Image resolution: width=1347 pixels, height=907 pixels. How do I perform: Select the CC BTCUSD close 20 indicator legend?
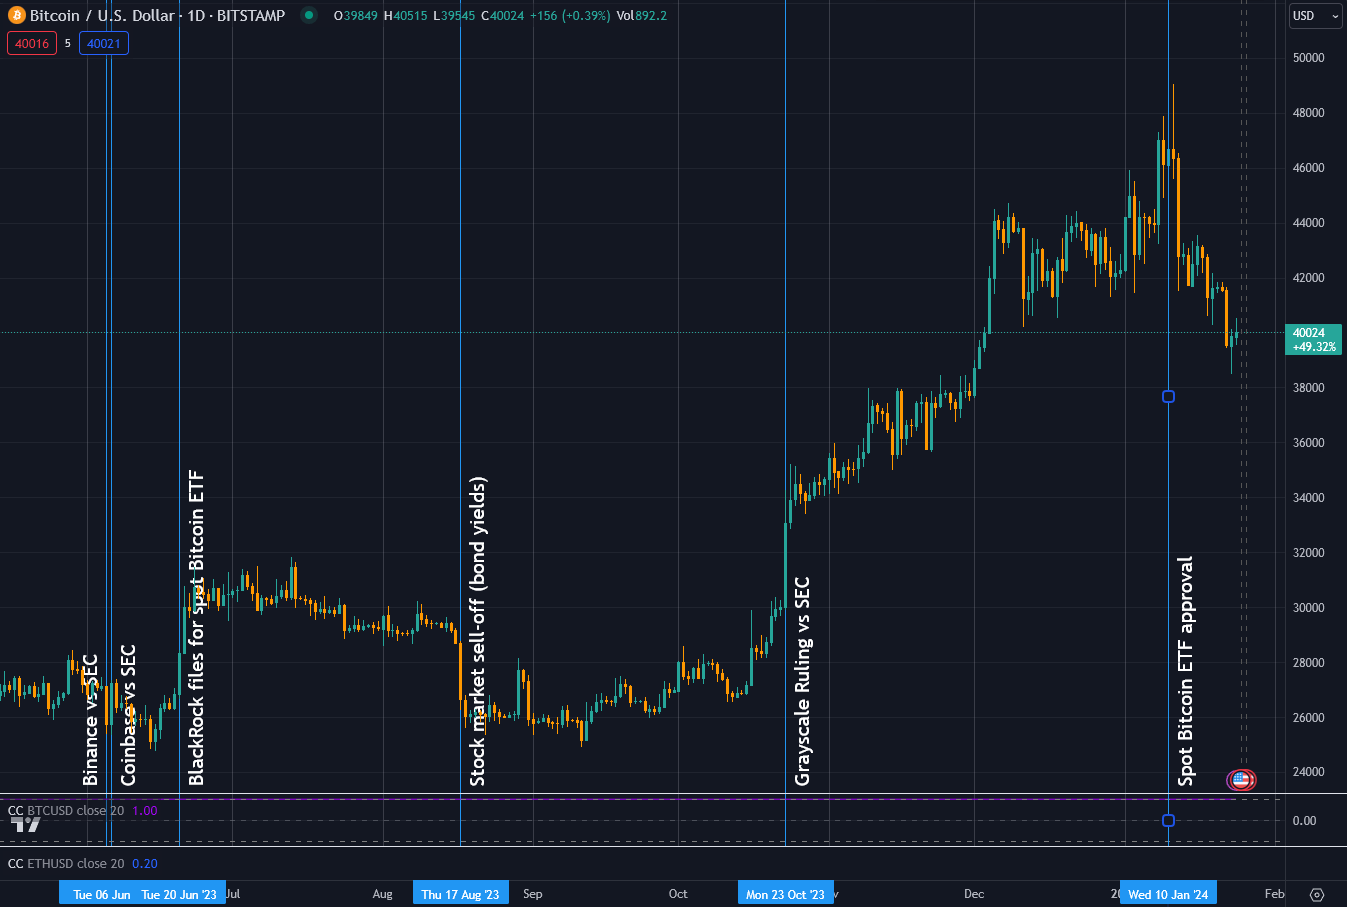pos(66,811)
